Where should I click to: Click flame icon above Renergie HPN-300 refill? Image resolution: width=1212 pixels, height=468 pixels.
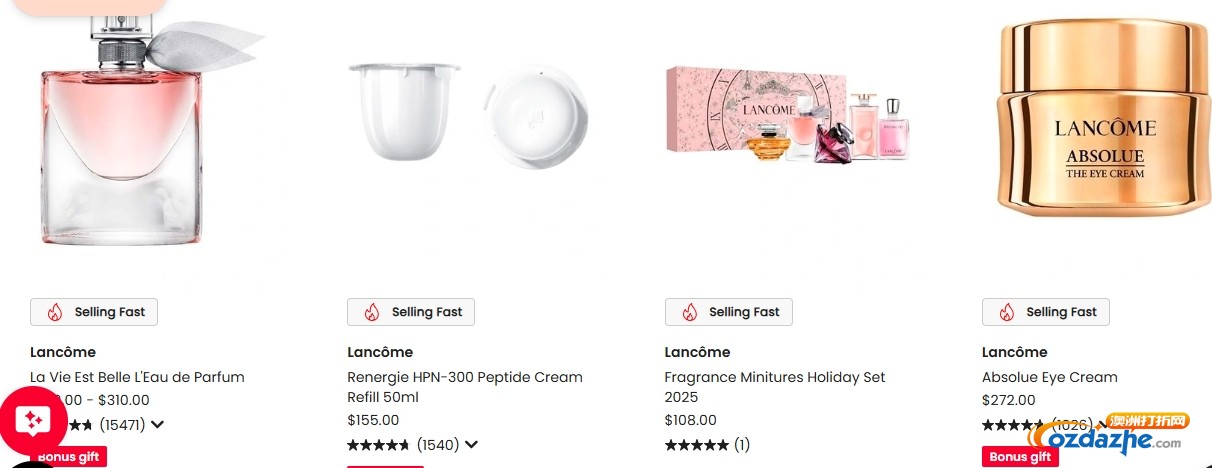pos(371,312)
